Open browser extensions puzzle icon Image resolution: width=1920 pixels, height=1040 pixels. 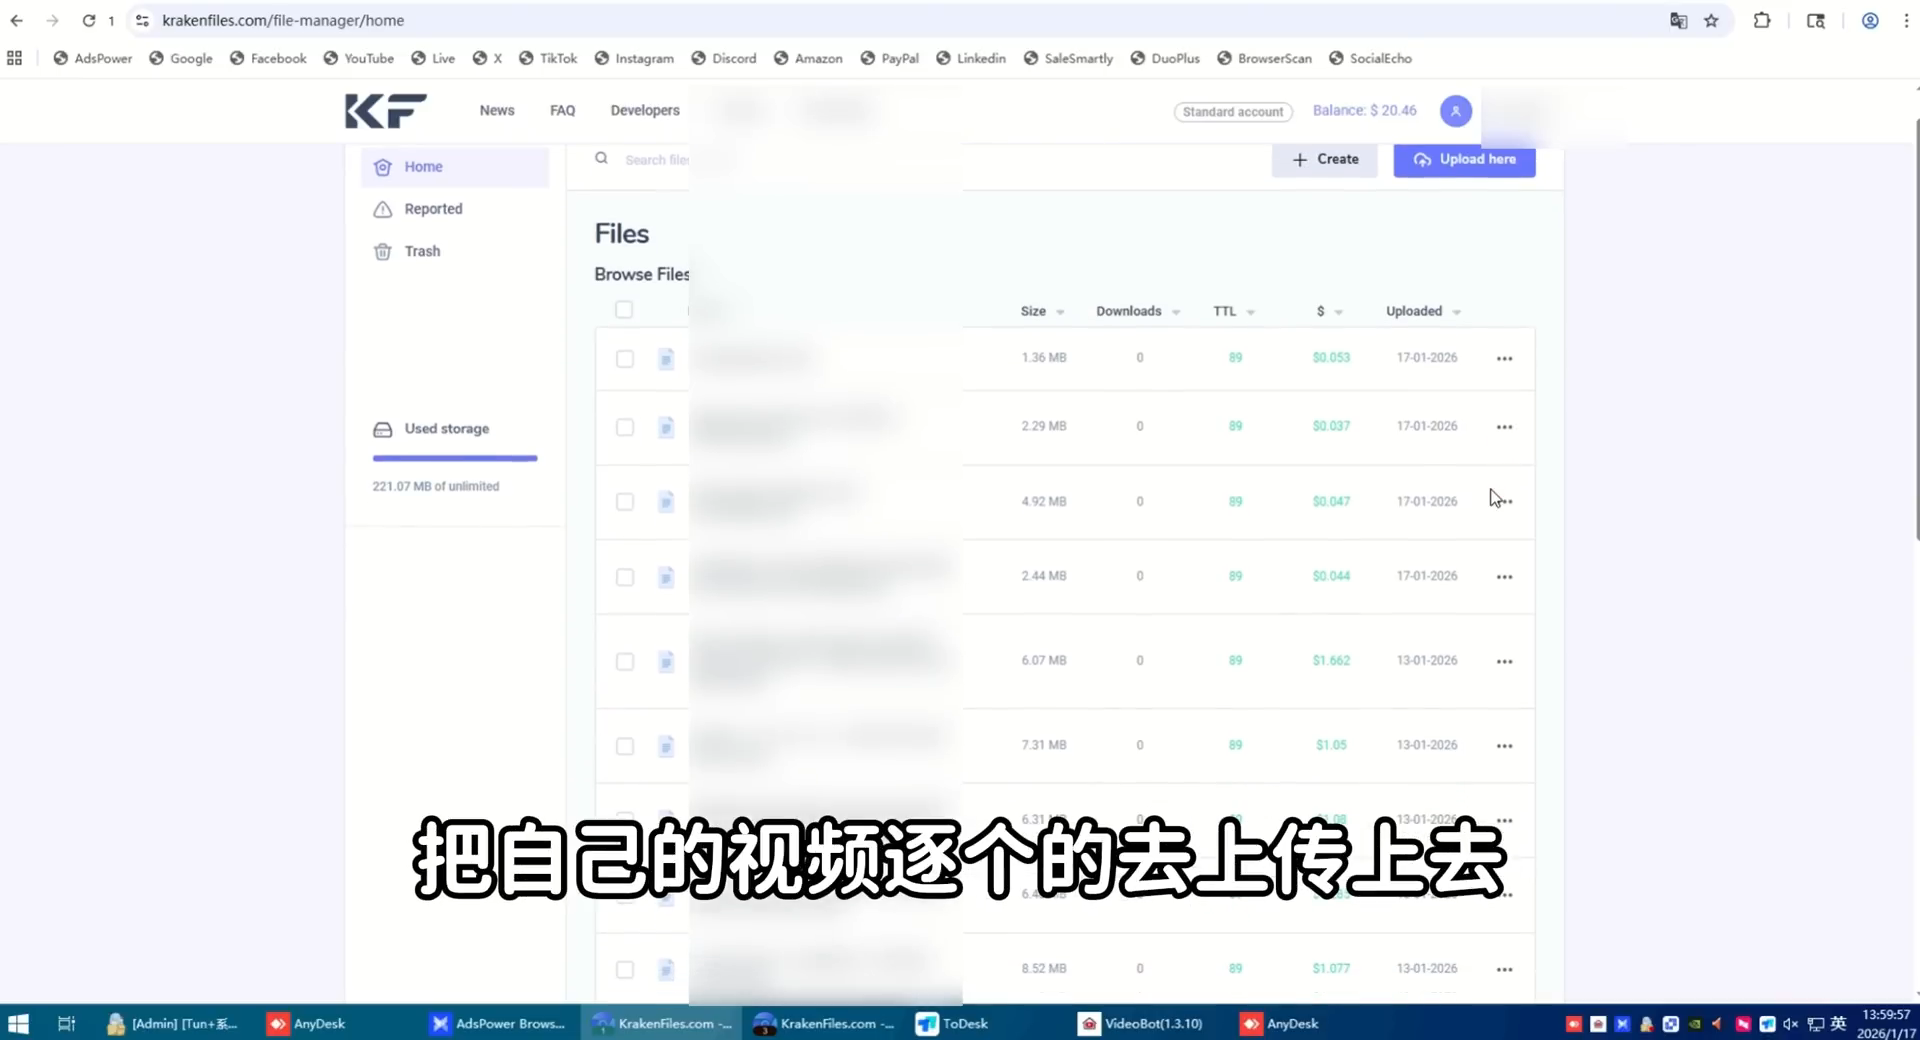coord(1762,21)
